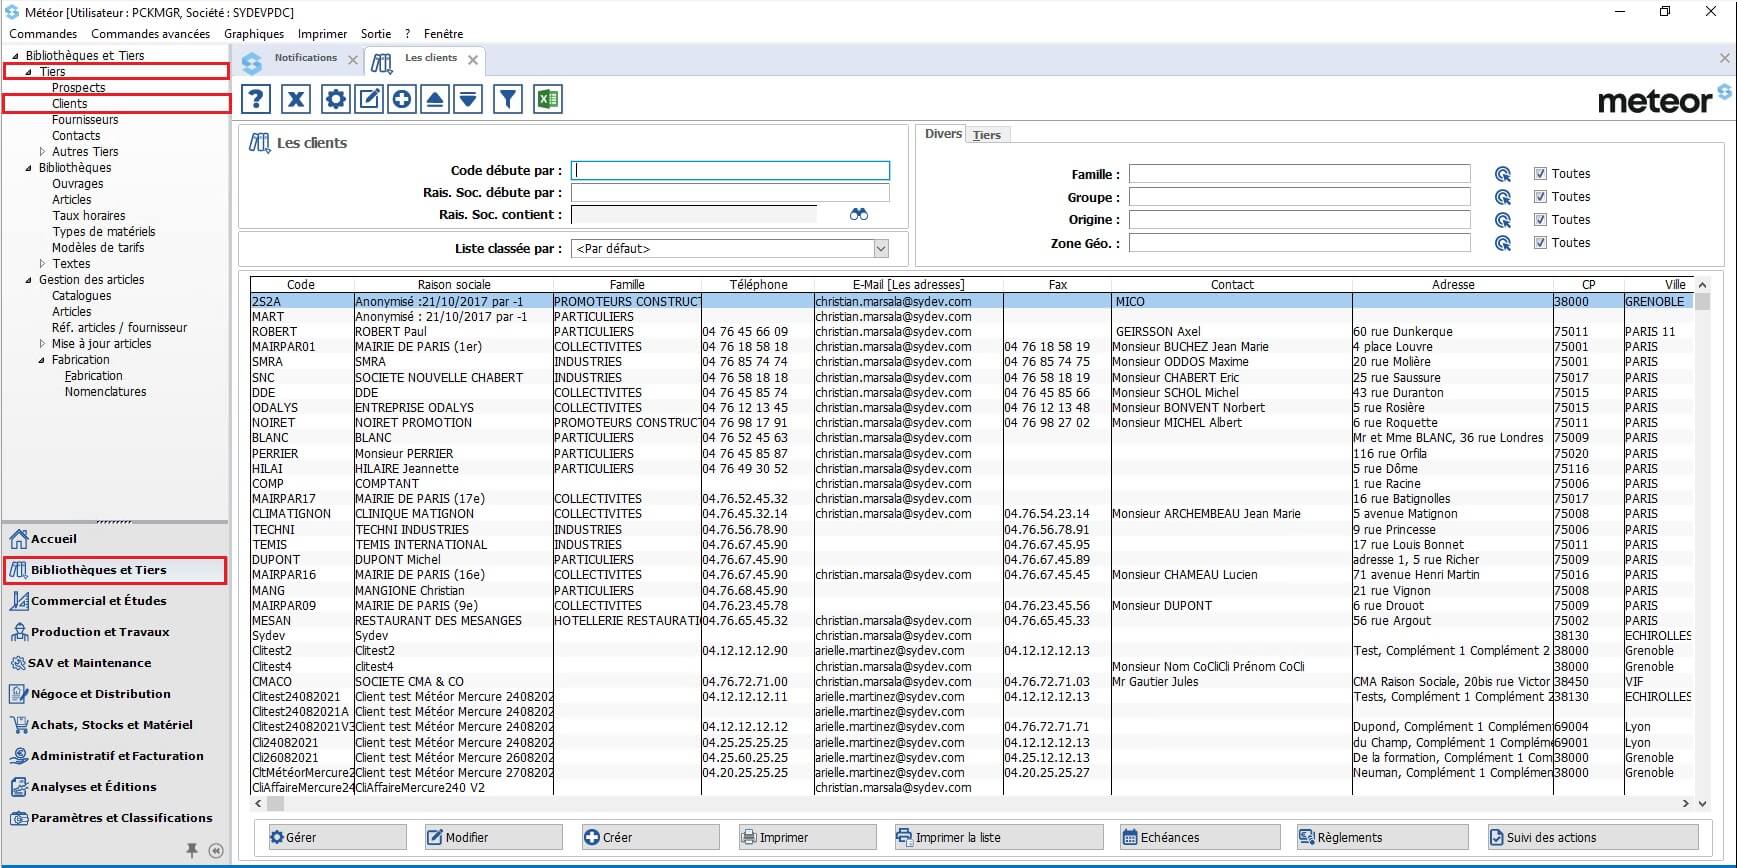The height and width of the screenshot is (868, 1737).
Task: Click lookup icon next to Zone Géo. field
Action: [1502, 243]
